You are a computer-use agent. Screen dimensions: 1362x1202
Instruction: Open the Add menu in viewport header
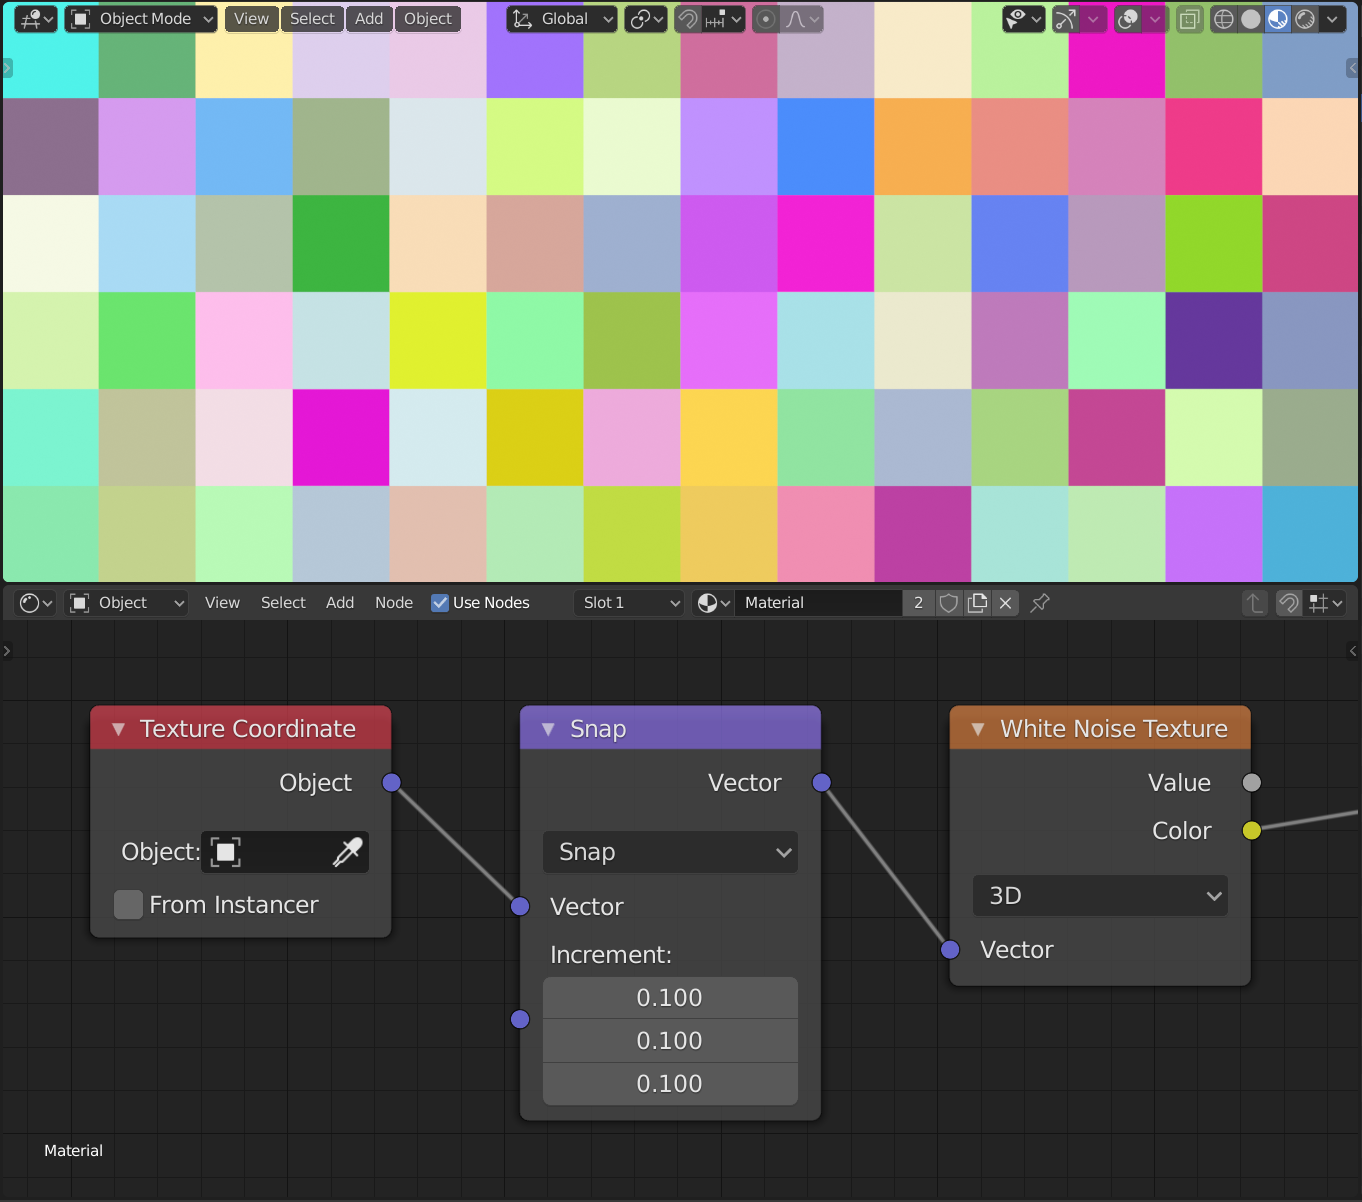[369, 19]
